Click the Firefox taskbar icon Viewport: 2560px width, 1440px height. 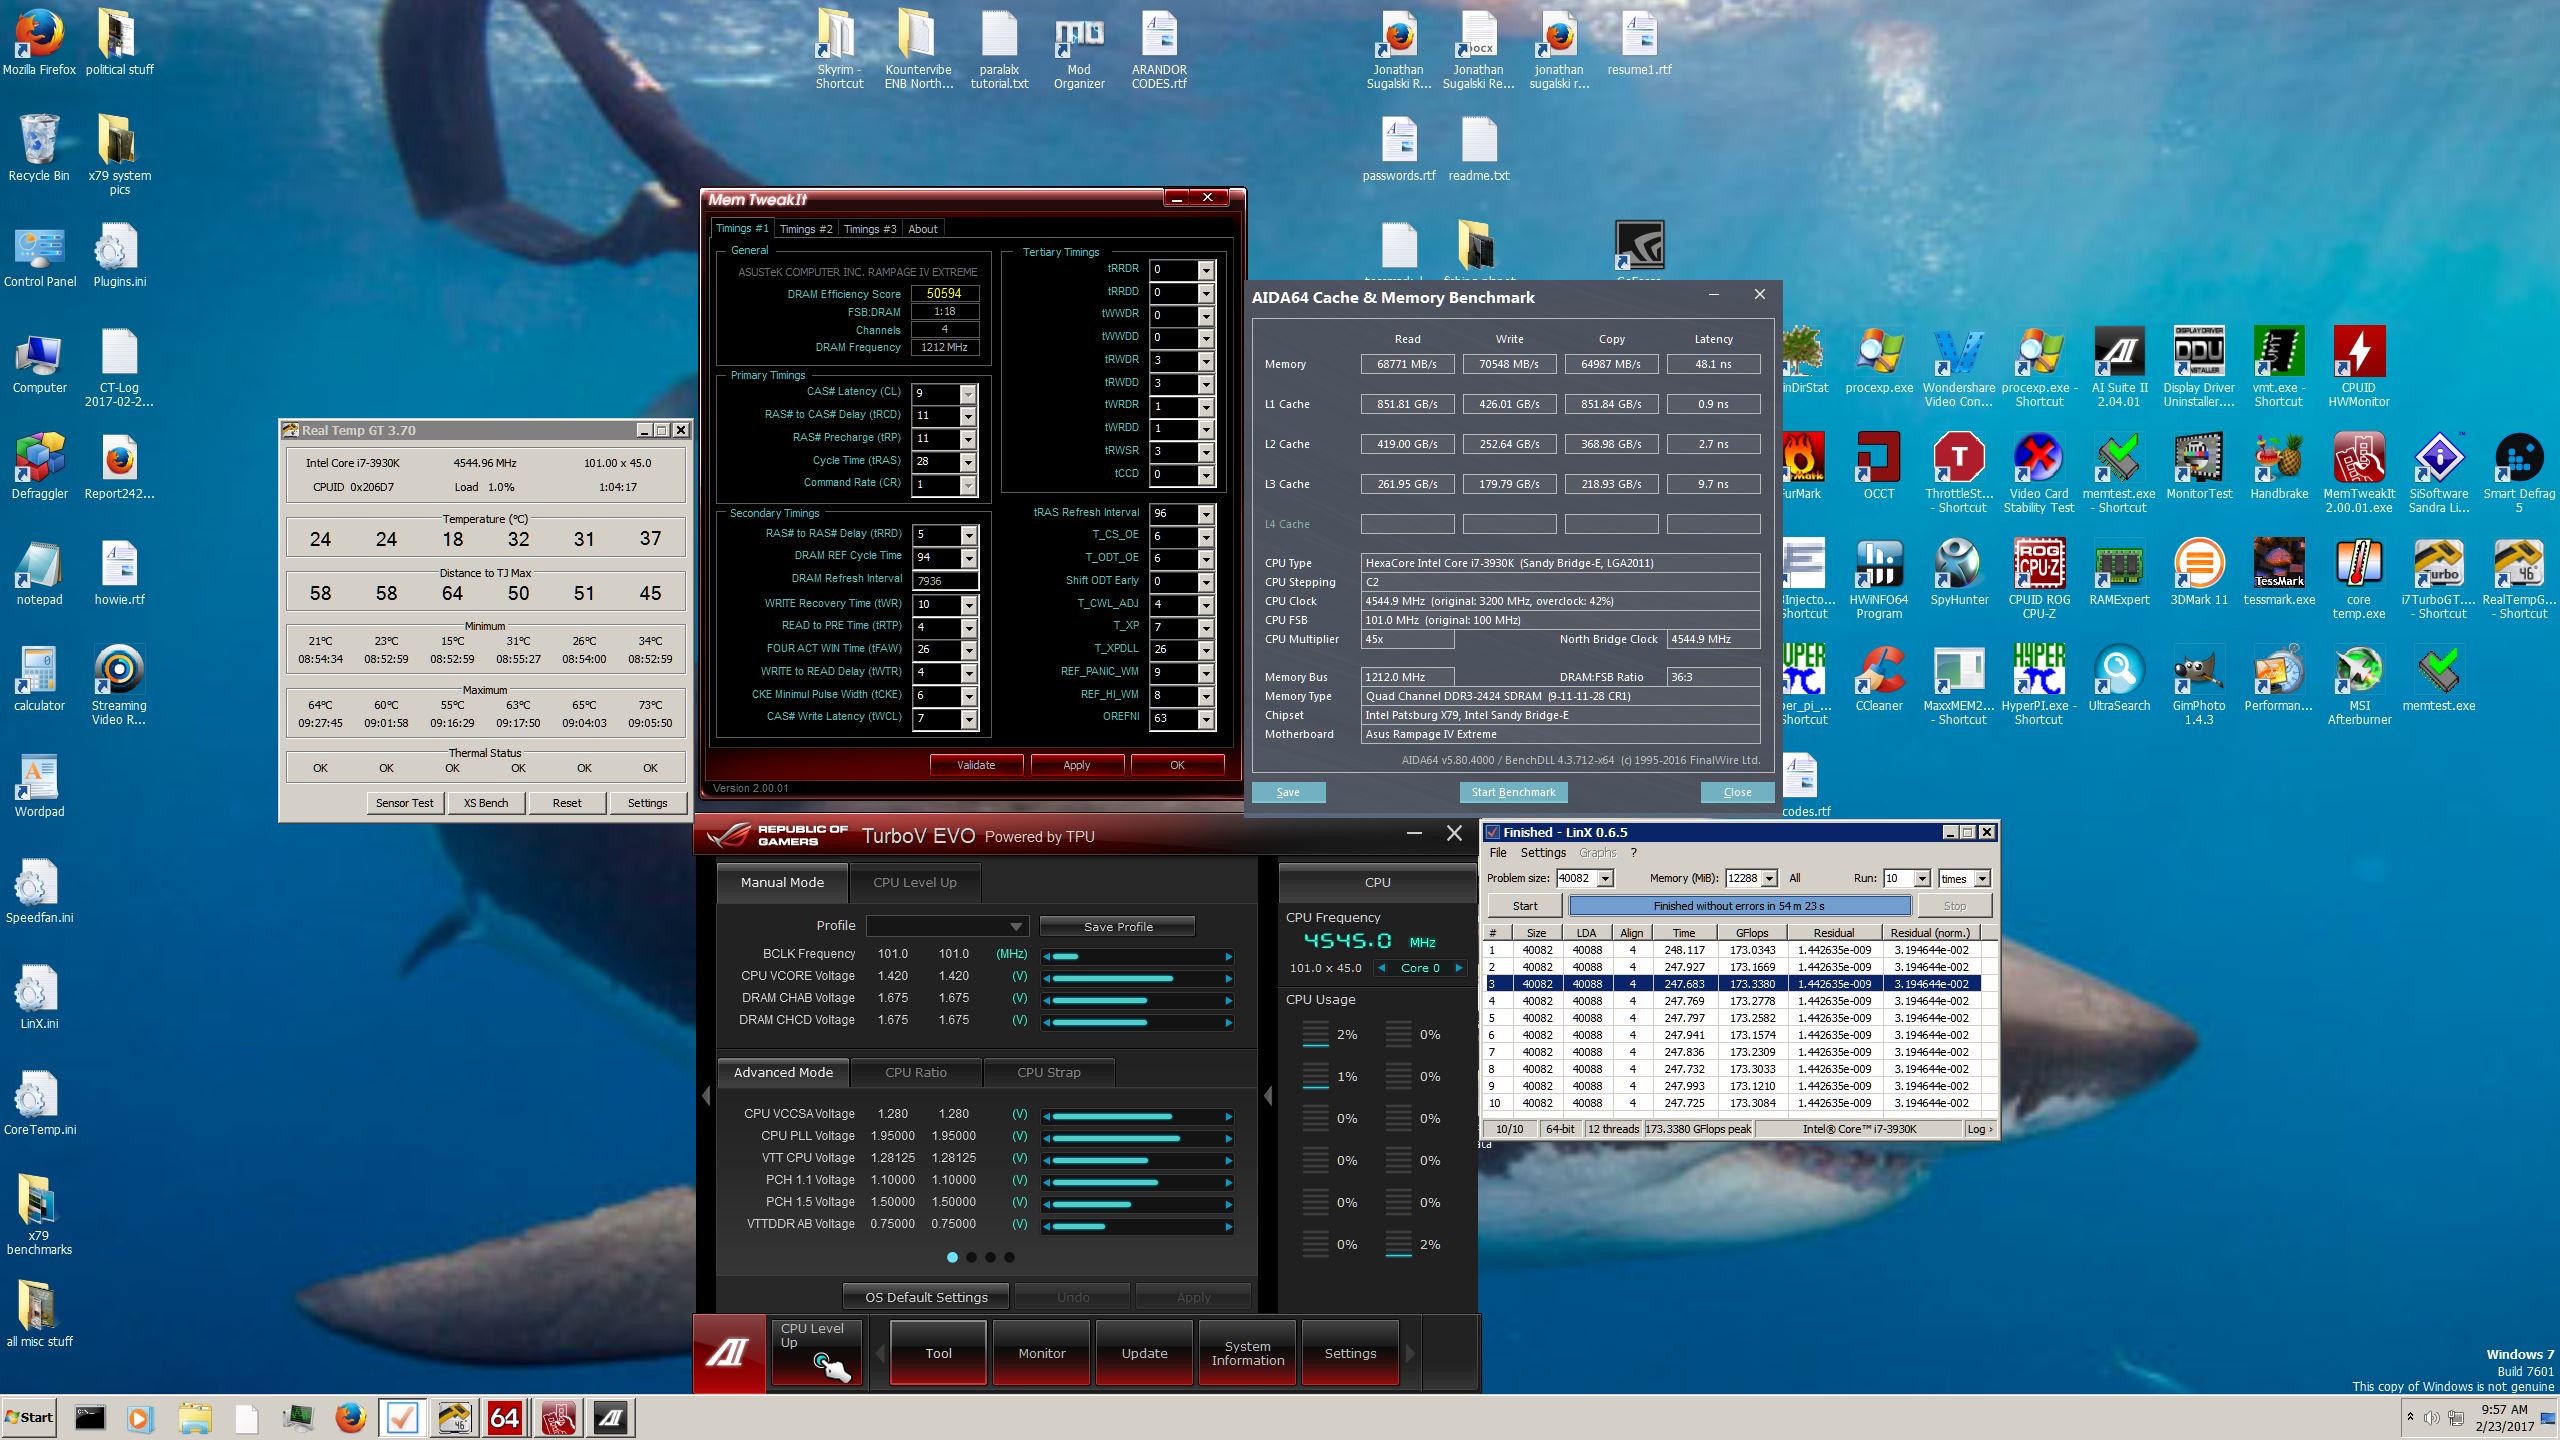tap(349, 1417)
